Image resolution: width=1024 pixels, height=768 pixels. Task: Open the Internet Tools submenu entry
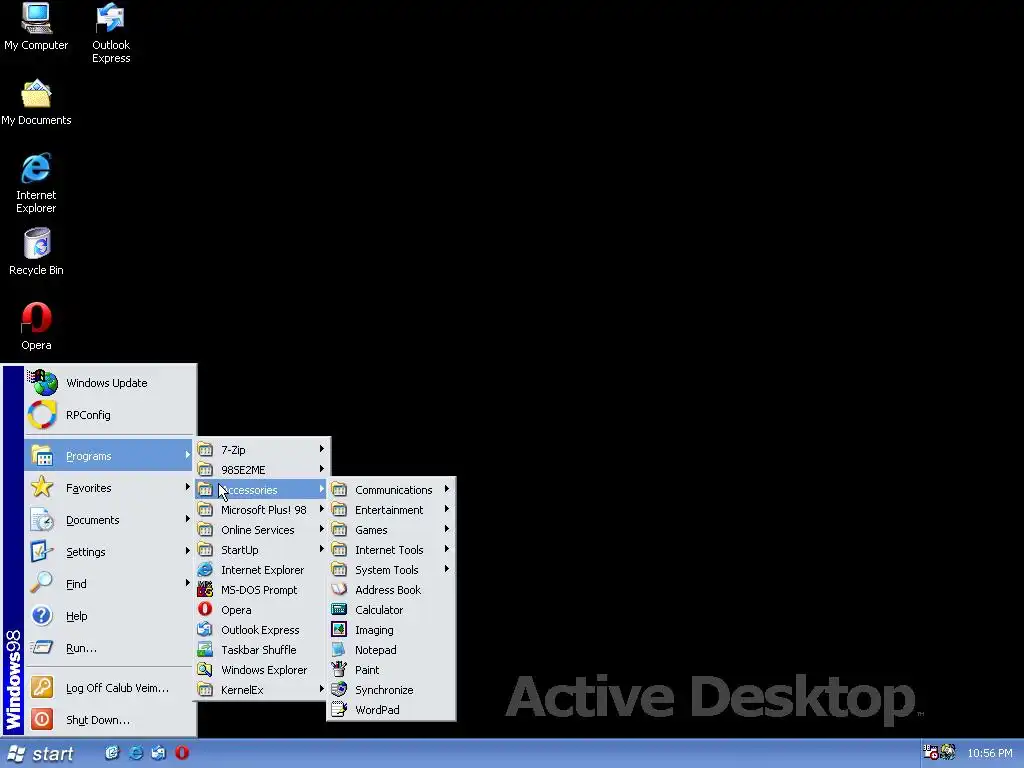(391, 549)
